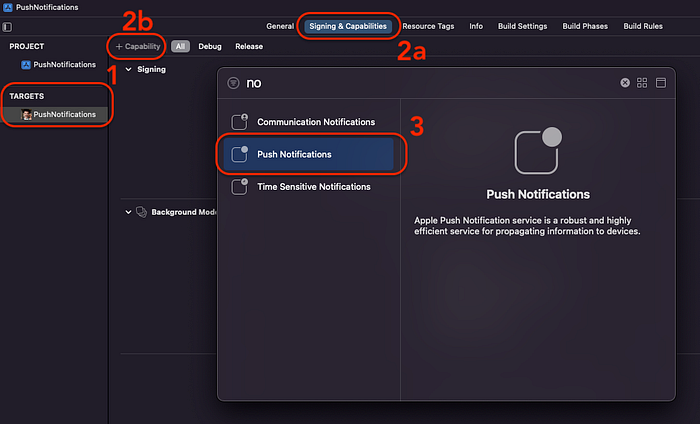This screenshot has height=424, width=700.
Task: Click the Push Notifications title in detail pane
Action: point(538,194)
